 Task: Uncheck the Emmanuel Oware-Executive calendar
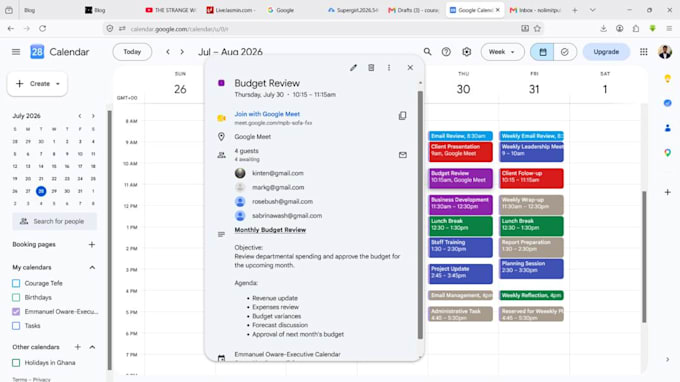point(16,311)
